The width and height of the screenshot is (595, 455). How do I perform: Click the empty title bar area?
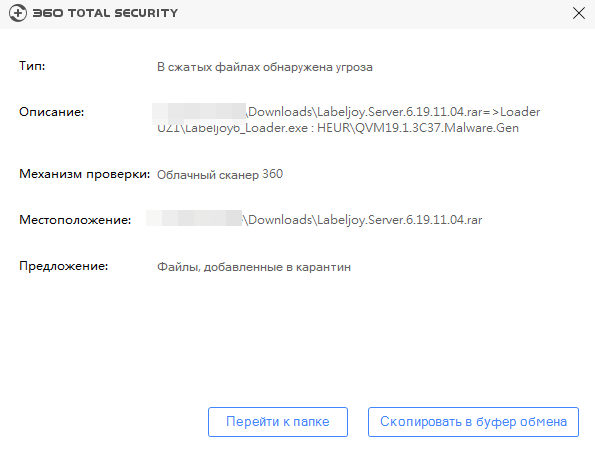coord(372,14)
